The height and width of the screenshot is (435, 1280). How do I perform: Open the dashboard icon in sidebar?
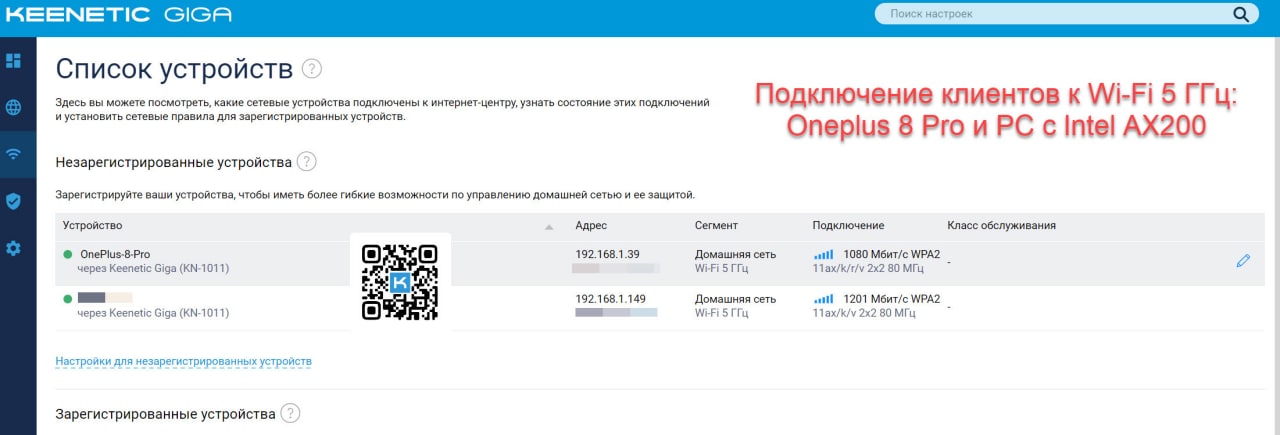point(13,61)
